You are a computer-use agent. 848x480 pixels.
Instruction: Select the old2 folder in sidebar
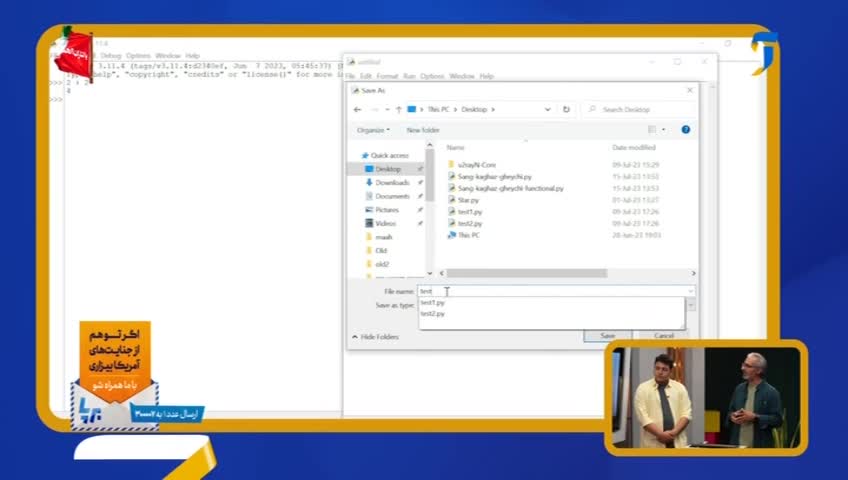point(382,264)
